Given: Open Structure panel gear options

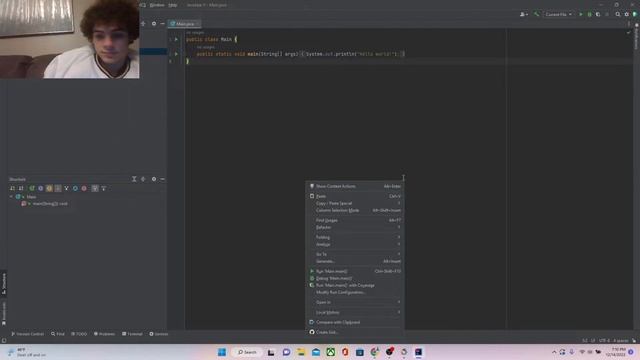Looking at the screenshot, I should (154, 179).
